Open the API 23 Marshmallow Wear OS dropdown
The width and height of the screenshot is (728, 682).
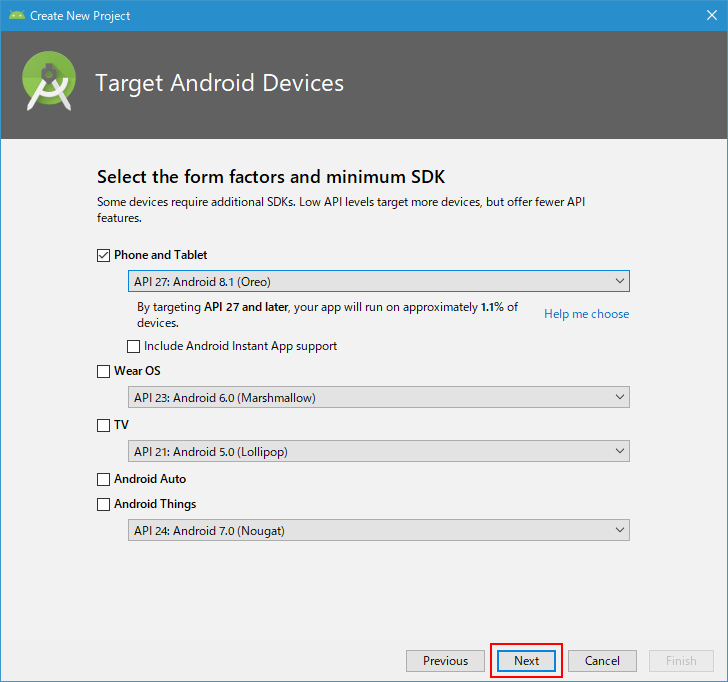[378, 397]
